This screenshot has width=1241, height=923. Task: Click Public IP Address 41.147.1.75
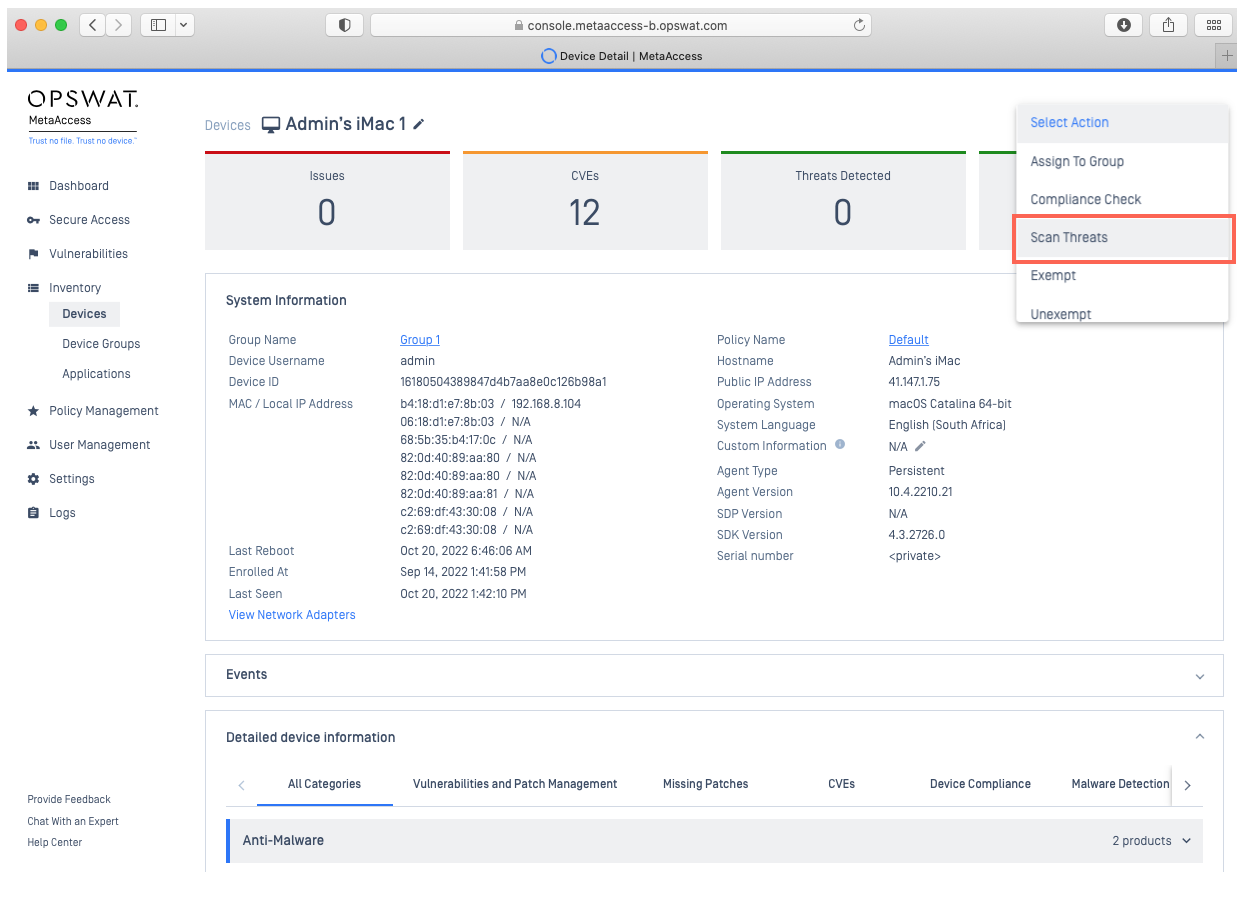click(914, 382)
